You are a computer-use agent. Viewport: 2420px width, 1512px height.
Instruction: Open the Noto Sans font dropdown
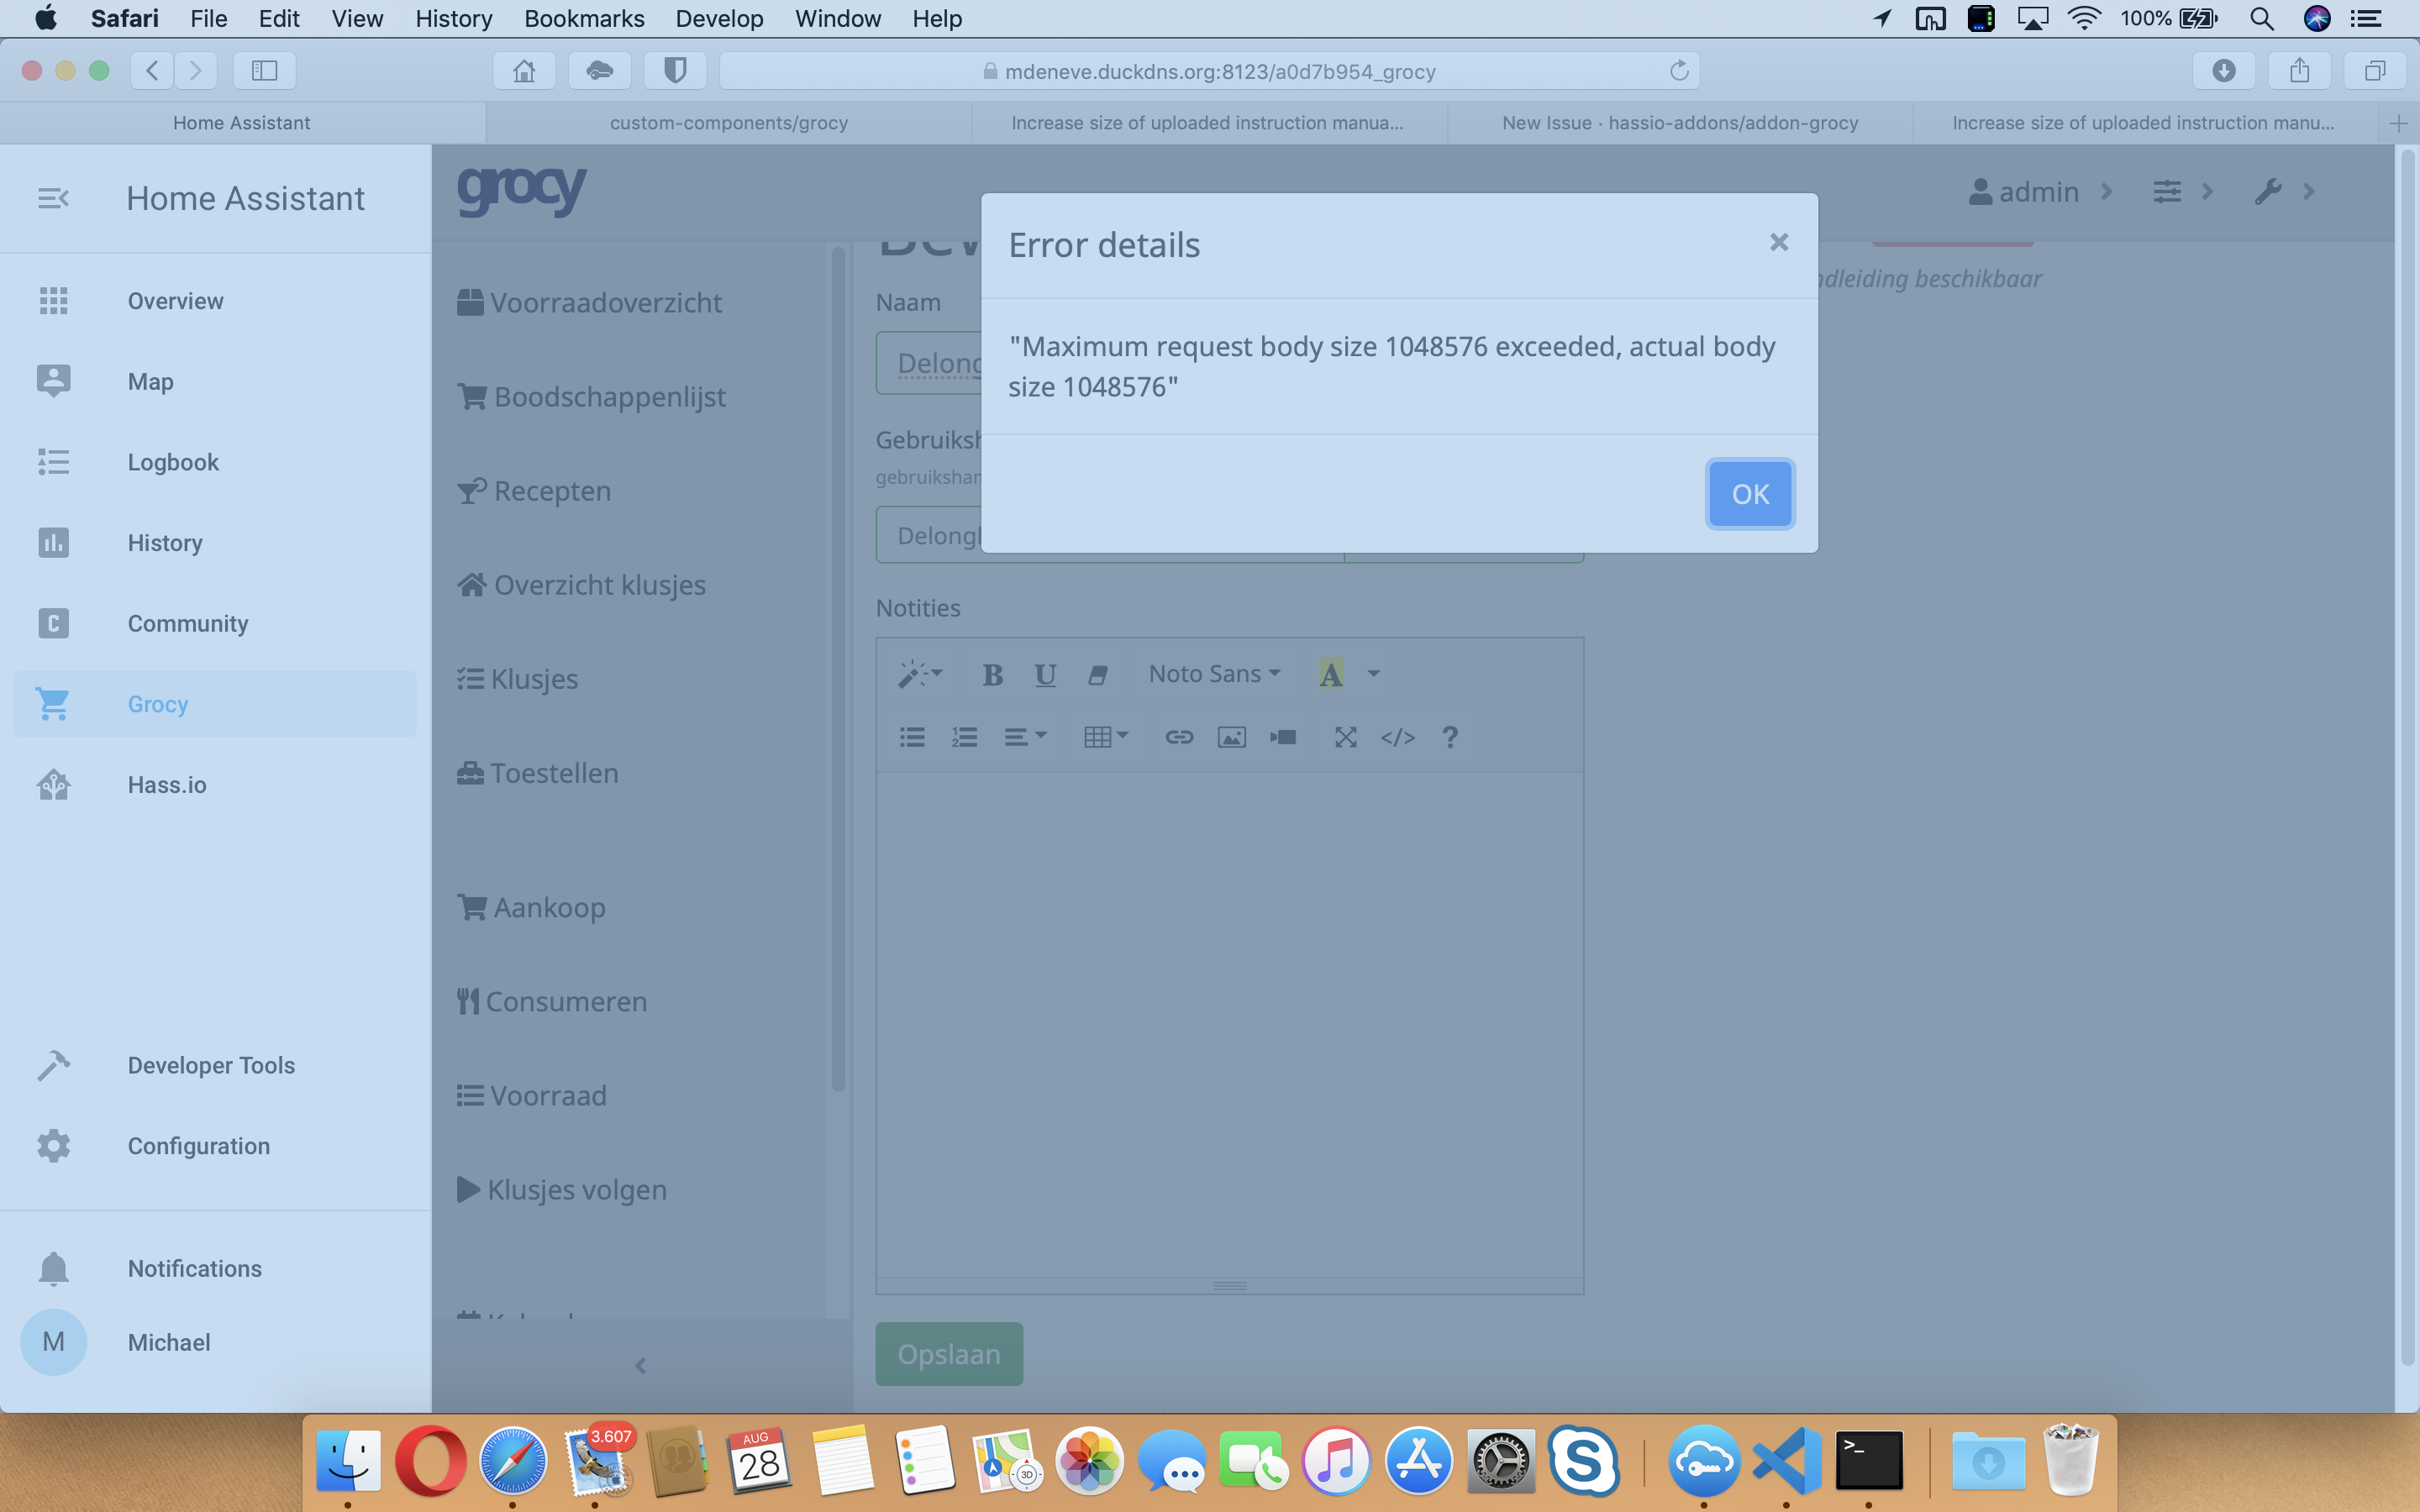[x=1214, y=674]
